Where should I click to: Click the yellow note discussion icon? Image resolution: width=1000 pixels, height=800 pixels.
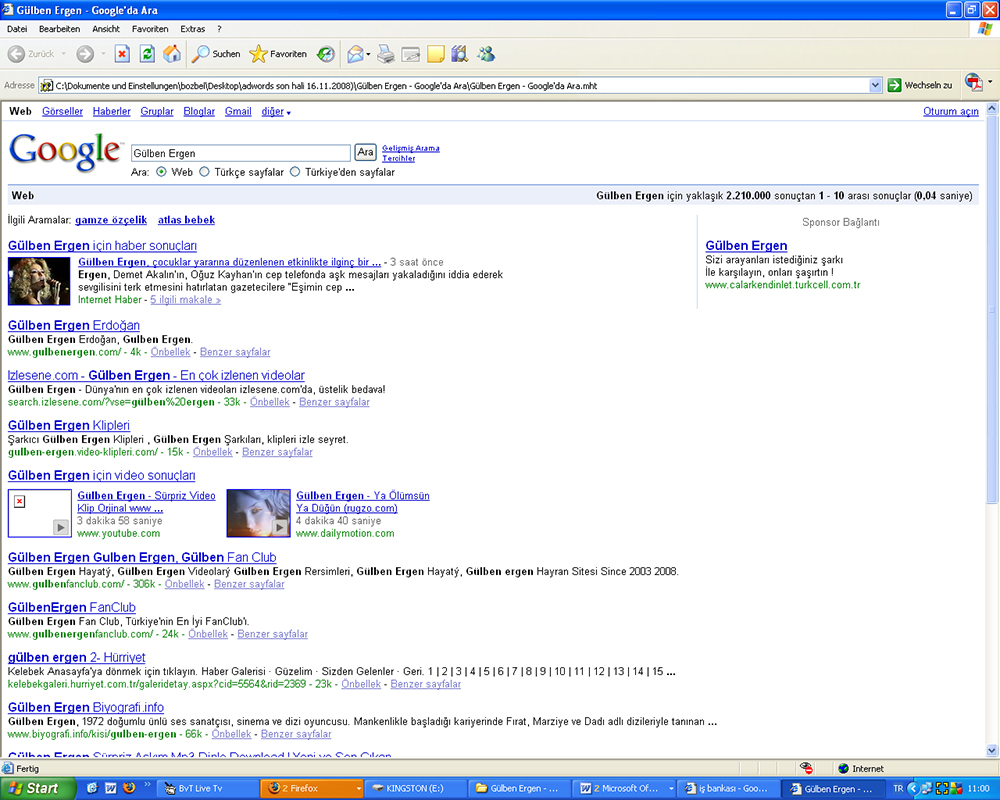click(x=436, y=54)
